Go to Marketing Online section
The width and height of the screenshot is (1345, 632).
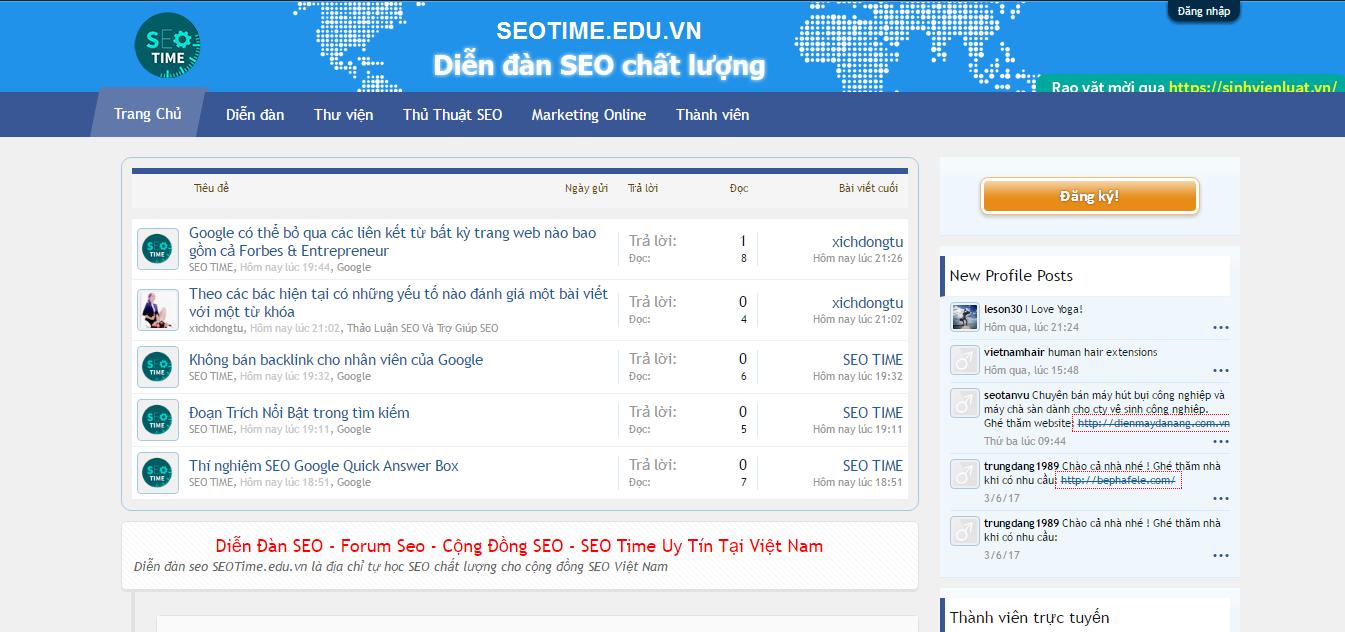588,115
